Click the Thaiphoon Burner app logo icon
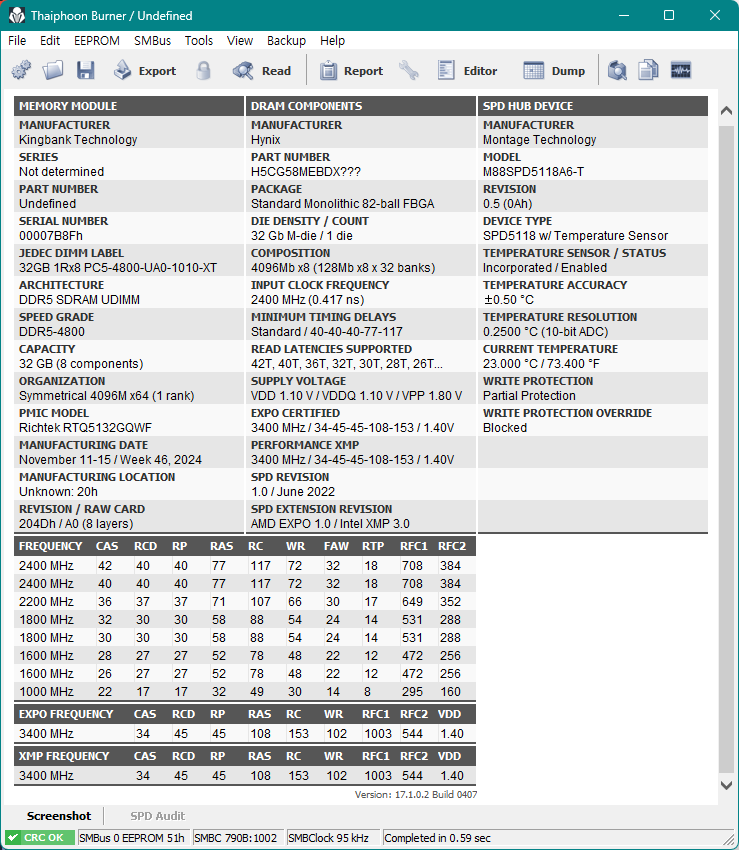 [x=17, y=16]
